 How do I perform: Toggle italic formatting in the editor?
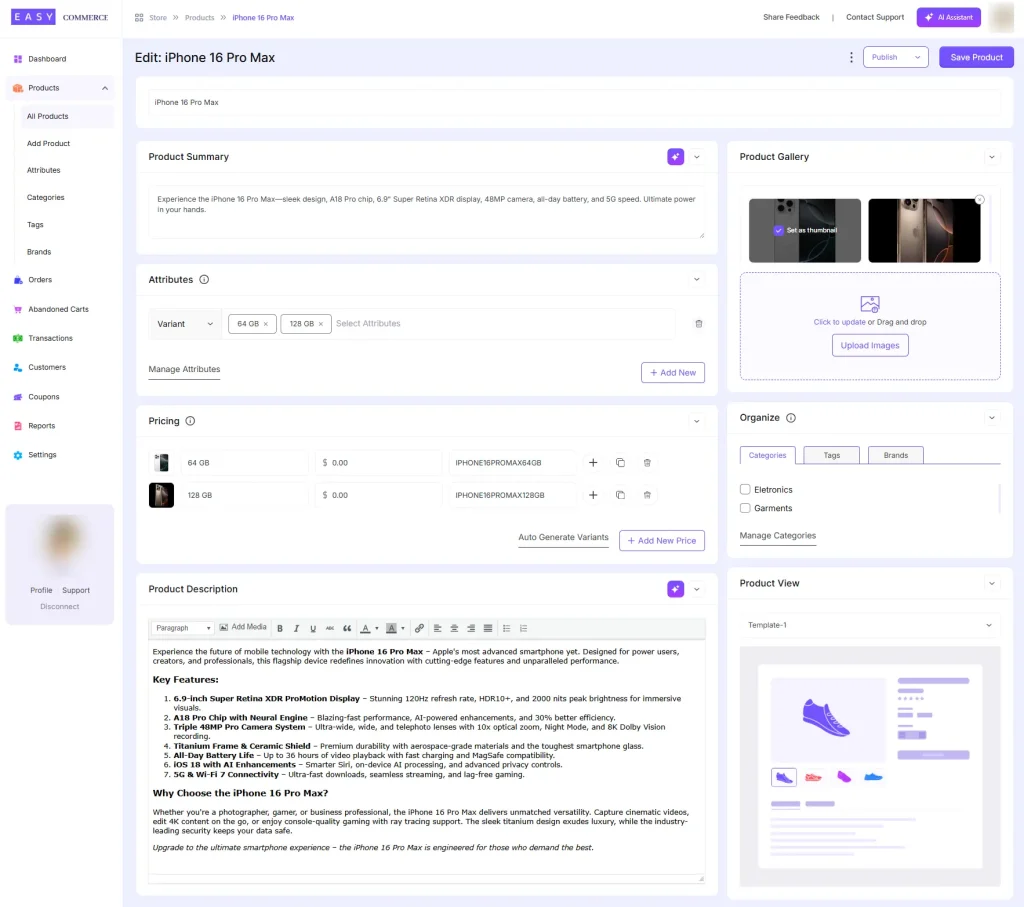pos(296,628)
